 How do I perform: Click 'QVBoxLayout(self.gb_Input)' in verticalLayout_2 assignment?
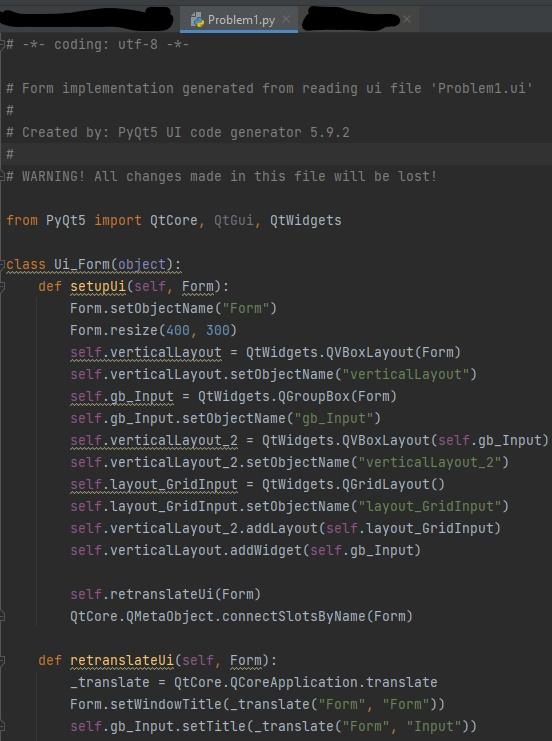click(445, 440)
